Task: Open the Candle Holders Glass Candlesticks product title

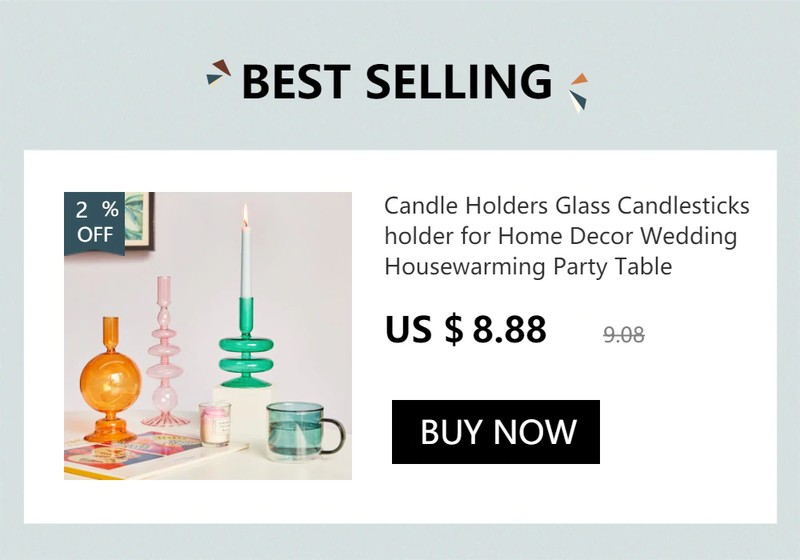Action: (x=567, y=236)
